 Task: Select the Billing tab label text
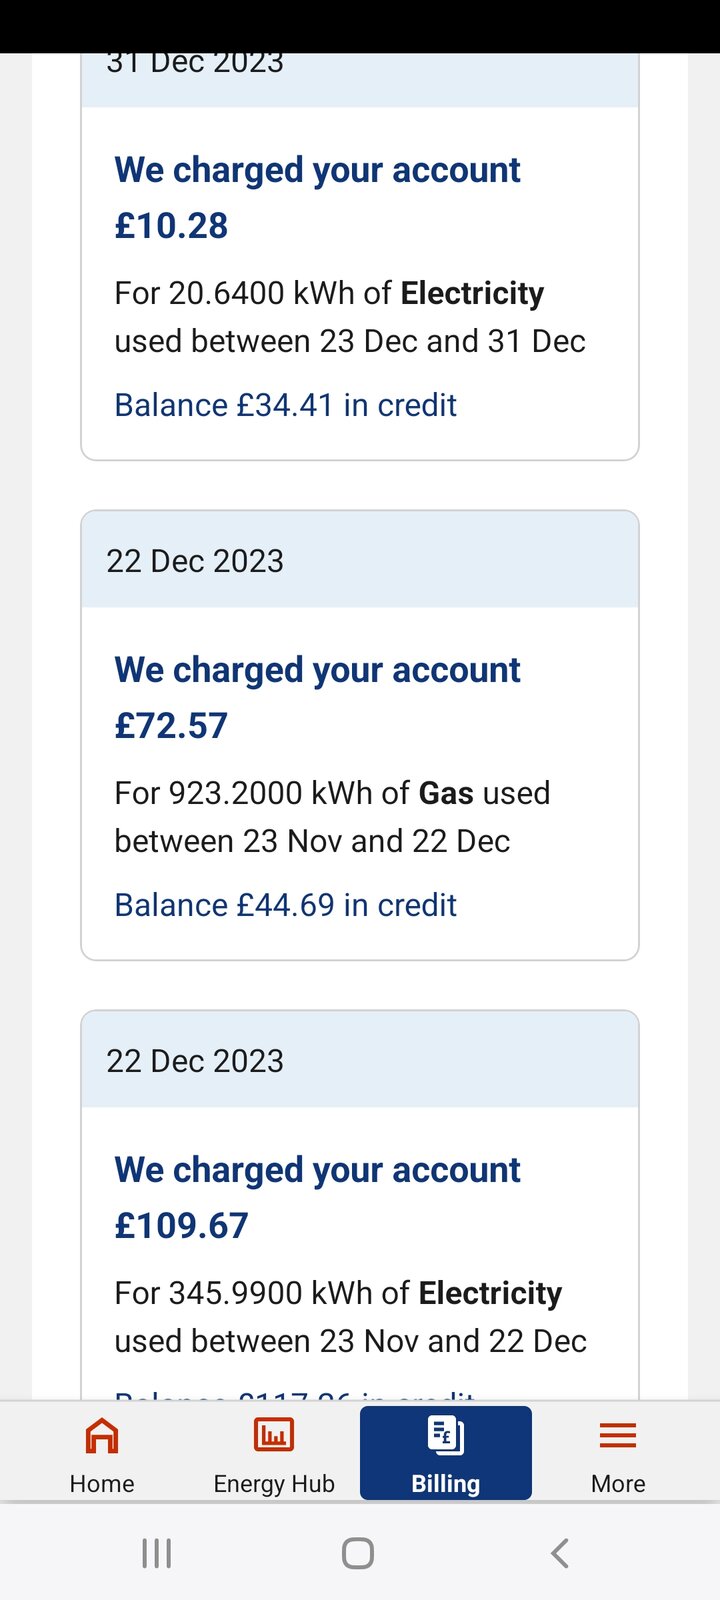click(445, 1484)
